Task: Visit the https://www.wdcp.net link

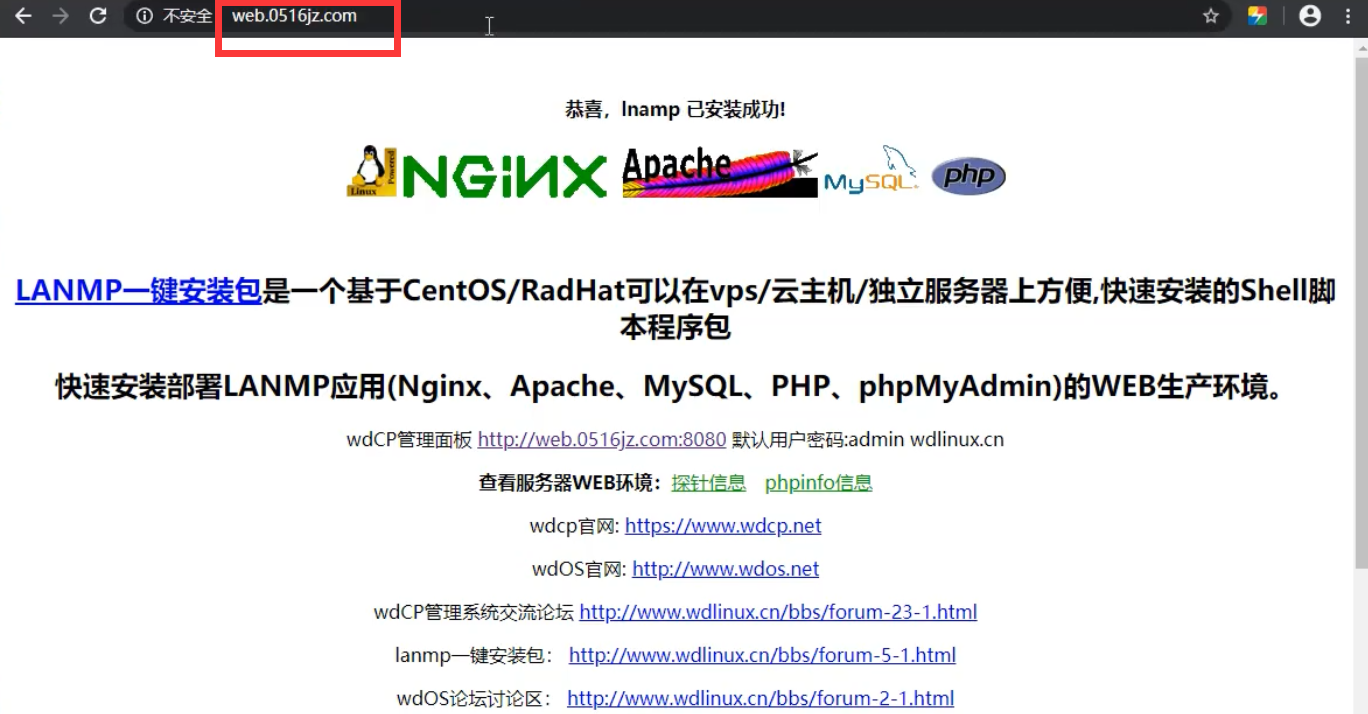Action: (x=723, y=526)
